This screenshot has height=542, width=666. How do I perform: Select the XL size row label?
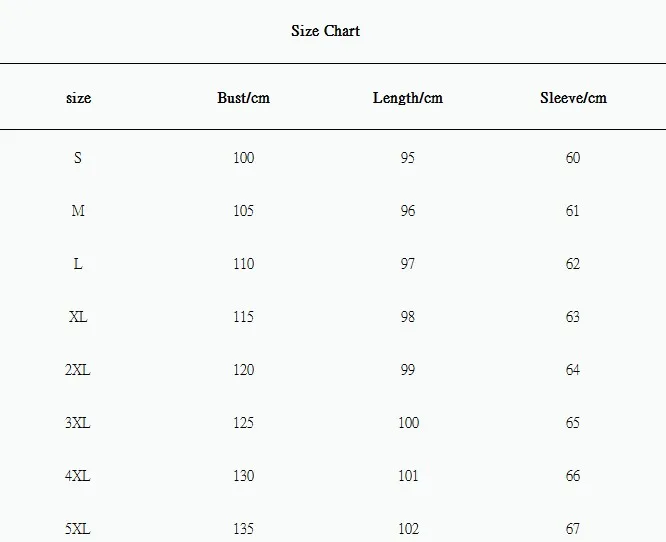pyautogui.click(x=78, y=317)
